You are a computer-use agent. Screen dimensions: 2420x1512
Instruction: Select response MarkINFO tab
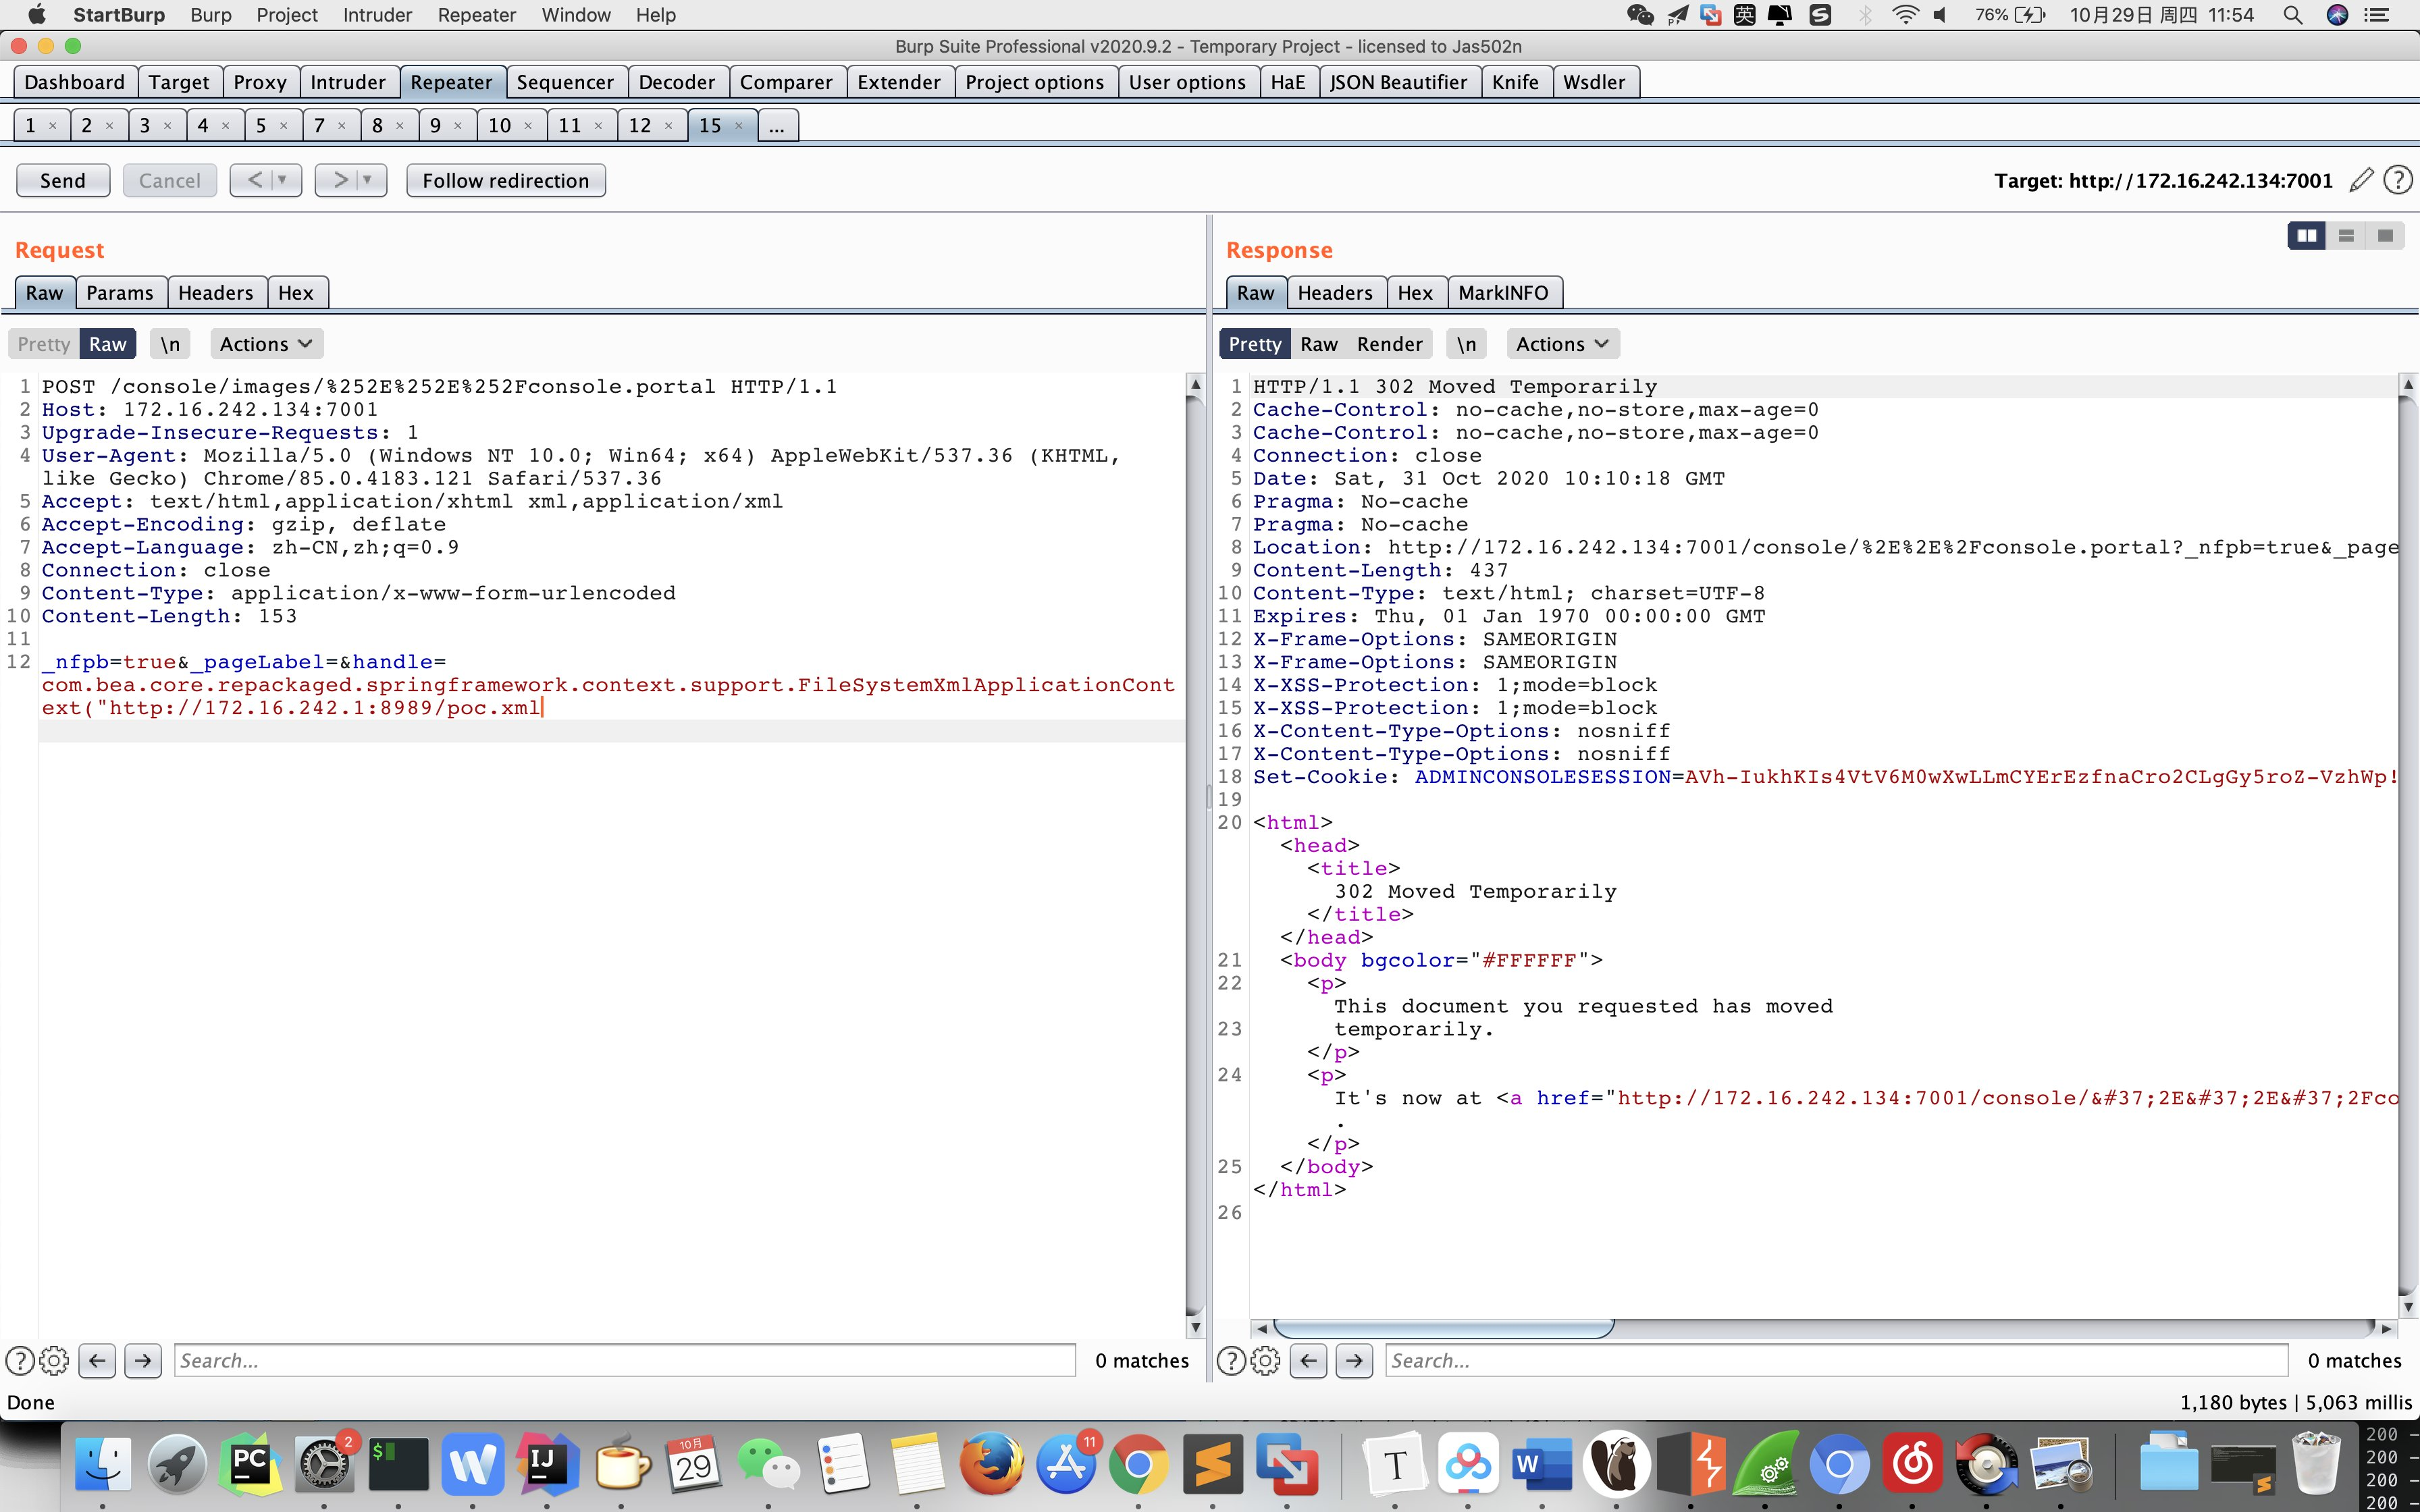pyautogui.click(x=1502, y=293)
